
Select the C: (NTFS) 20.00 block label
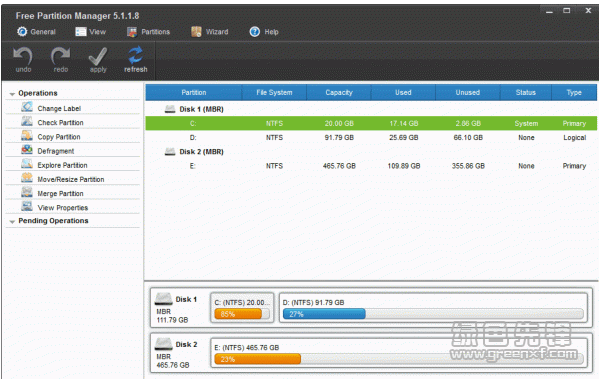(x=242, y=303)
